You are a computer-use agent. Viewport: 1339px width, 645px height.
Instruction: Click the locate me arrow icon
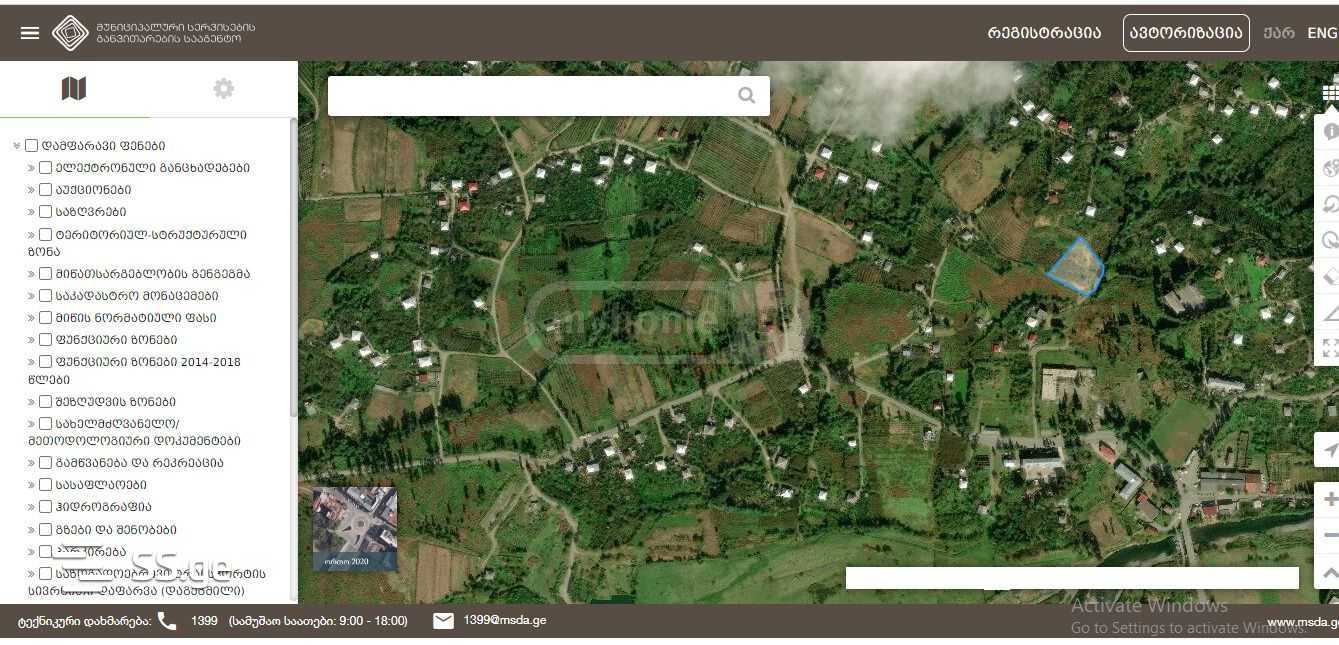click(1330, 451)
